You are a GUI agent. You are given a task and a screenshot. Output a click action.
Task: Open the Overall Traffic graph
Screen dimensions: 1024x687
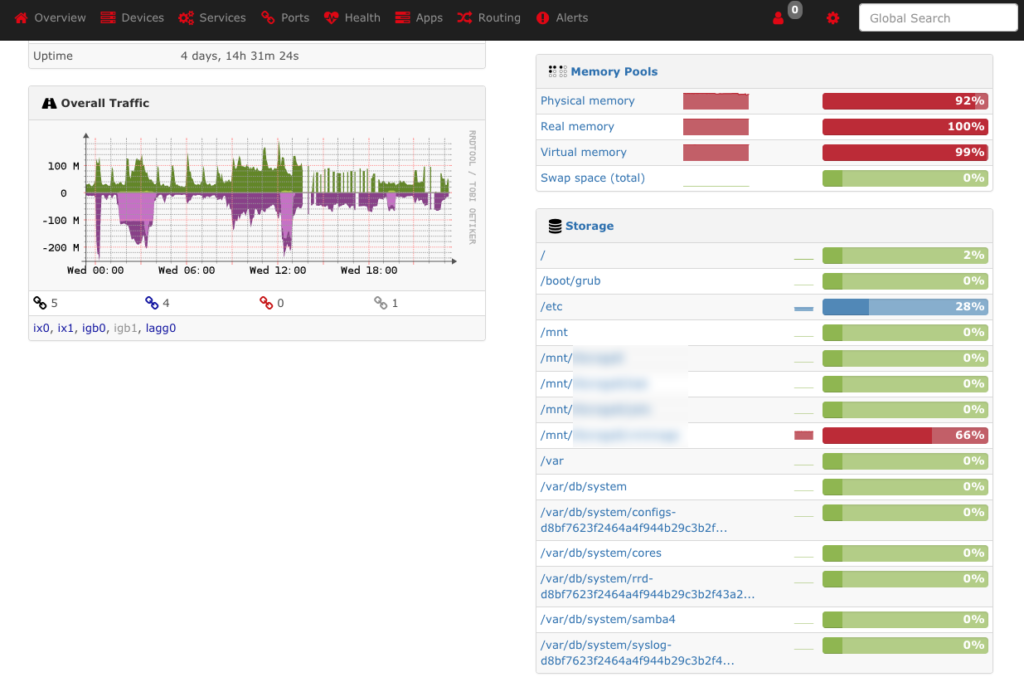[x=257, y=202]
